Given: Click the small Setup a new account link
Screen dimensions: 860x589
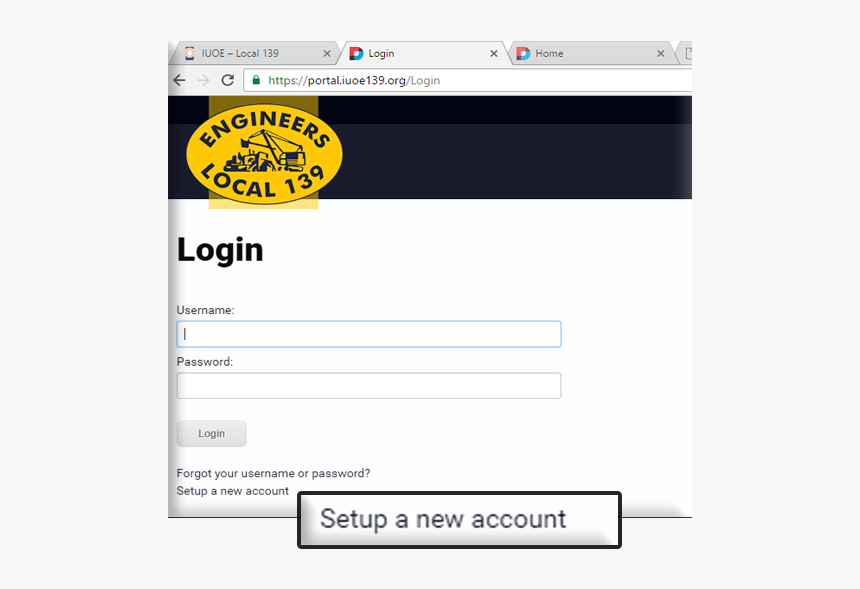Looking at the screenshot, I should (233, 491).
